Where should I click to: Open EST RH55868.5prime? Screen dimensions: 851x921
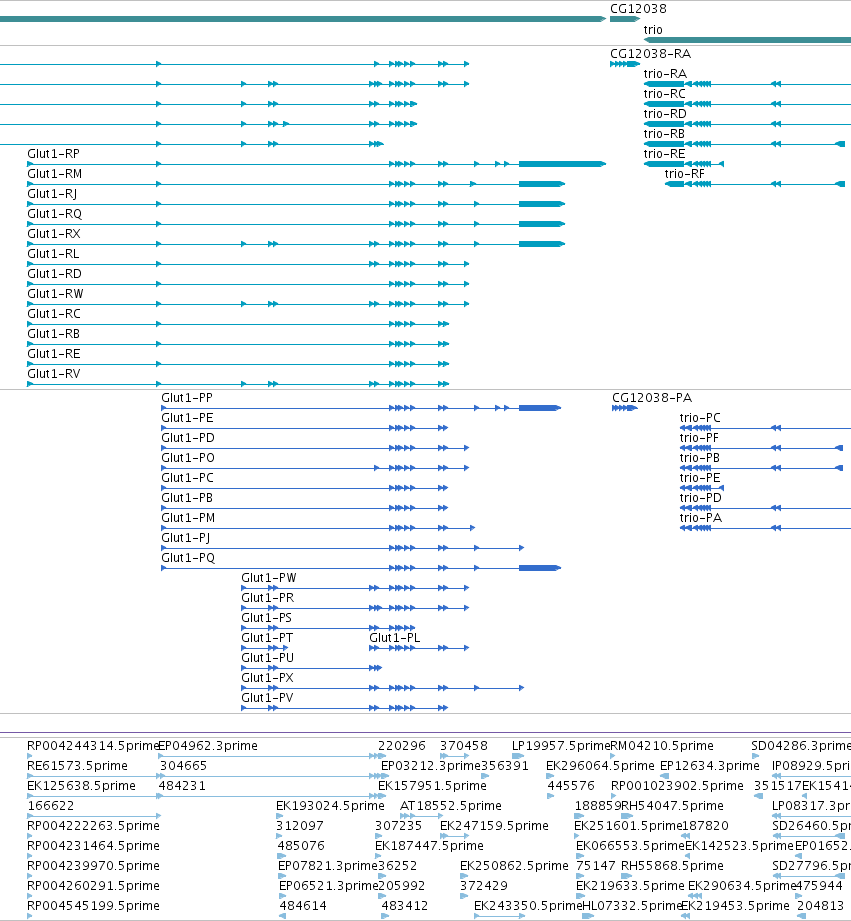pos(672,865)
